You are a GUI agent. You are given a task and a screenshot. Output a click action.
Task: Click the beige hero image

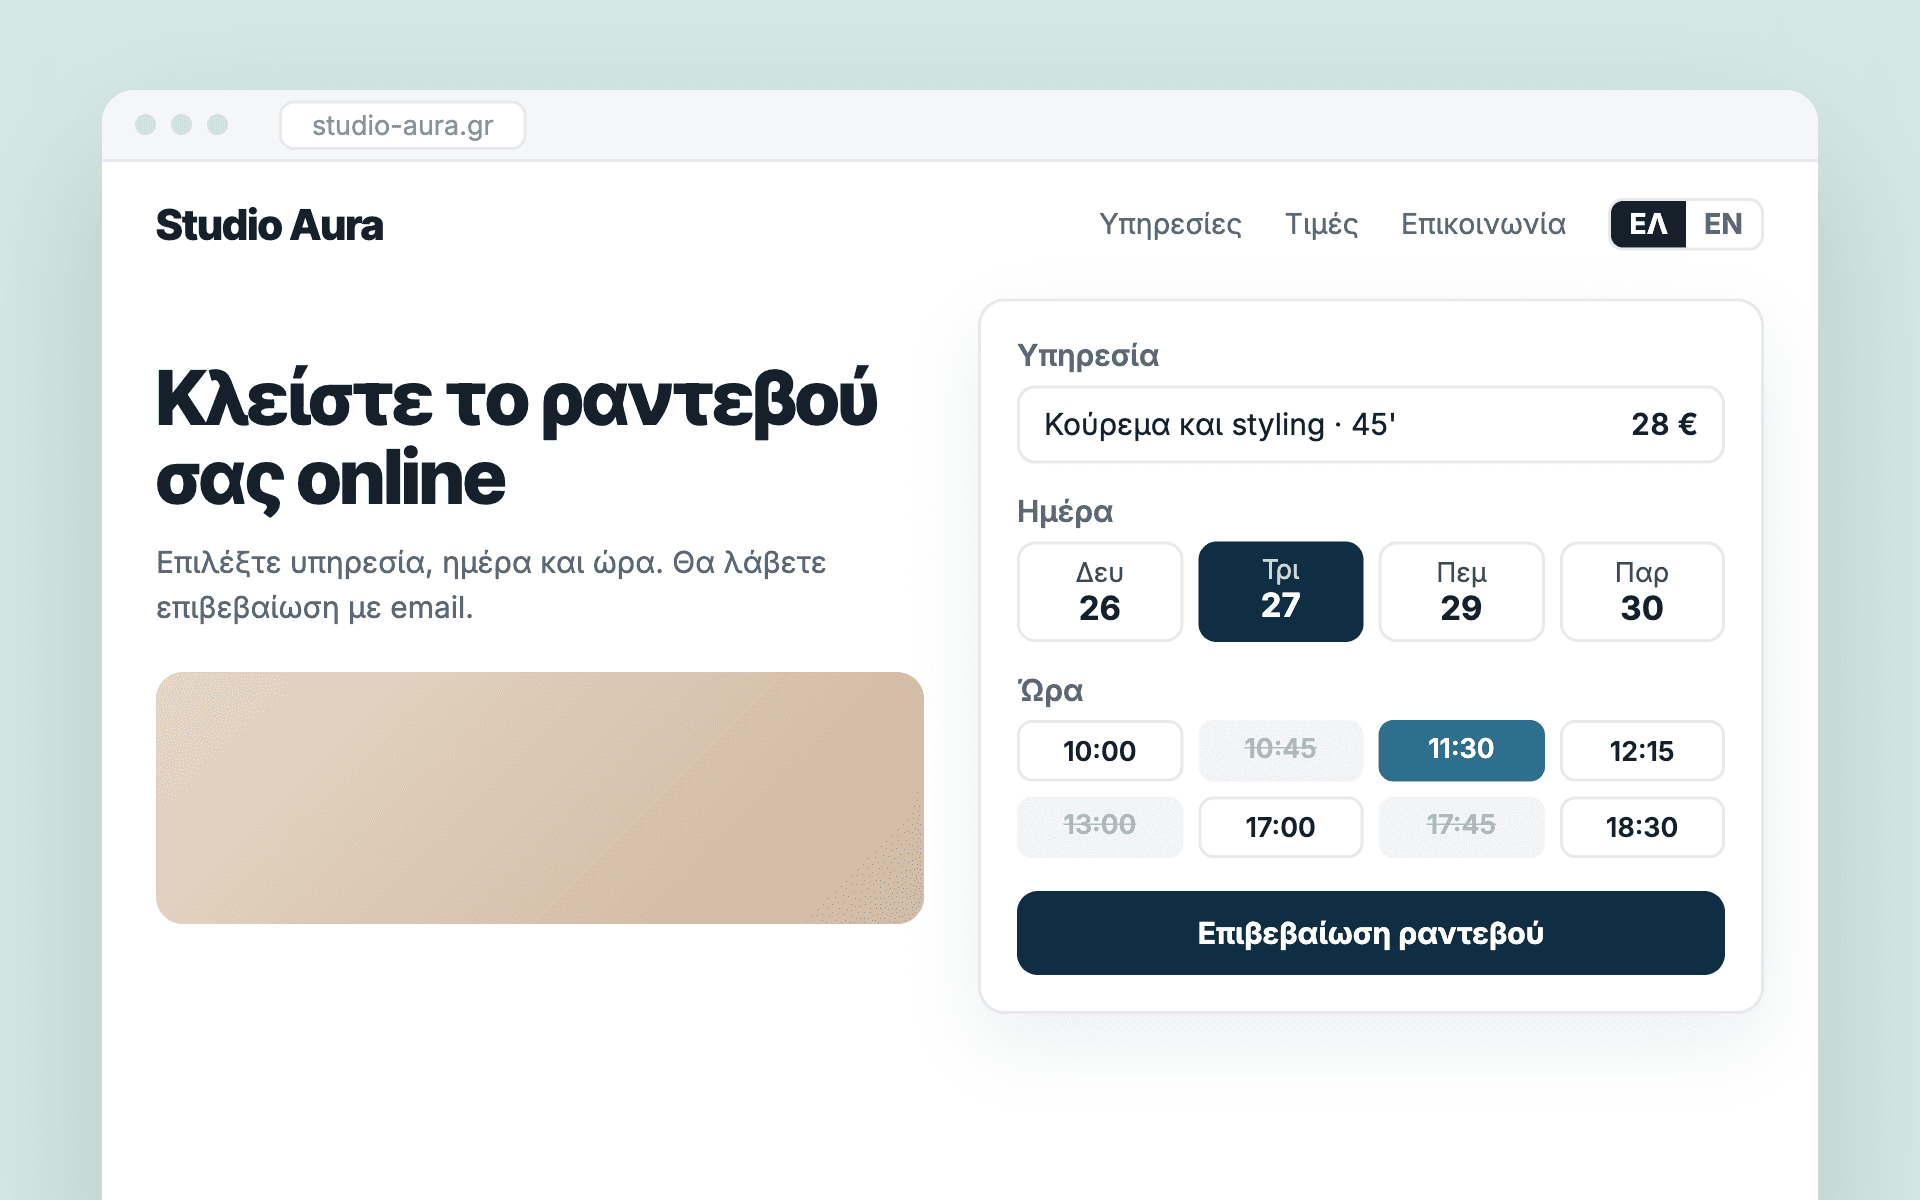click(x=540, y=797)
